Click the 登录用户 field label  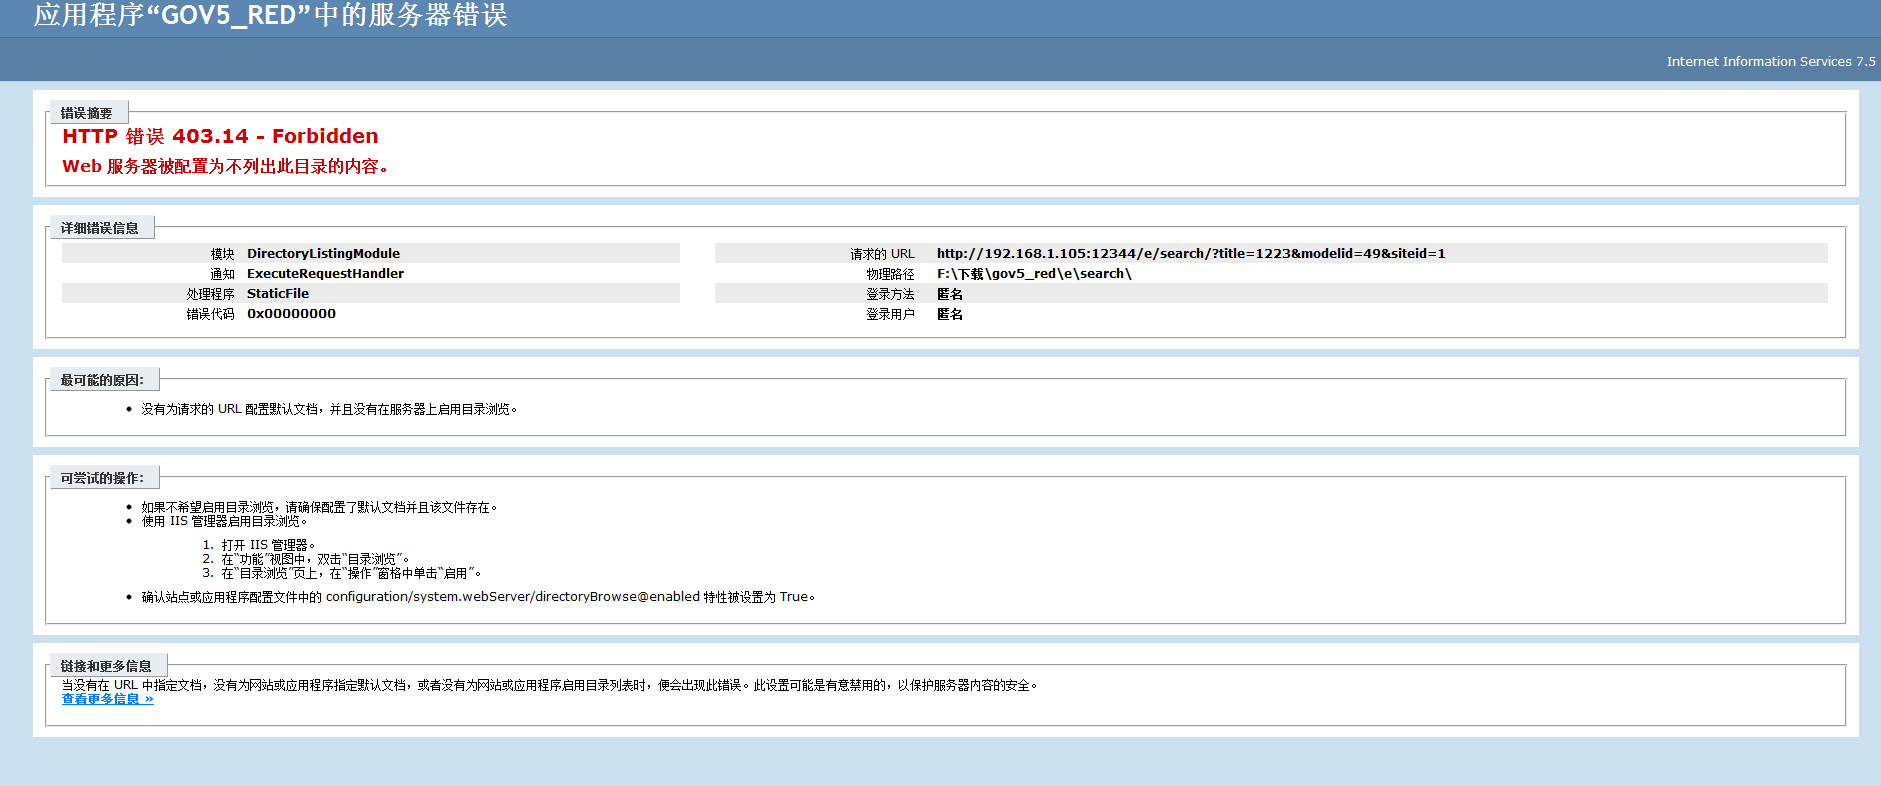pyautogui.click(x=890, y=314)
